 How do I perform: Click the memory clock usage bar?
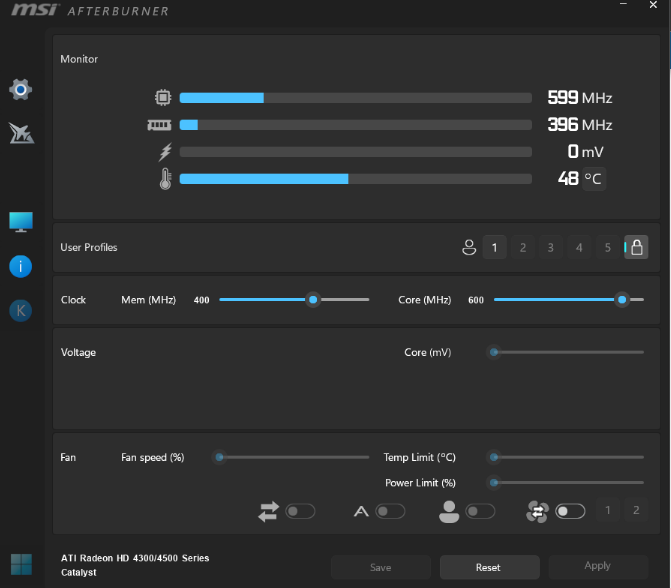click(x=356, y=125)
